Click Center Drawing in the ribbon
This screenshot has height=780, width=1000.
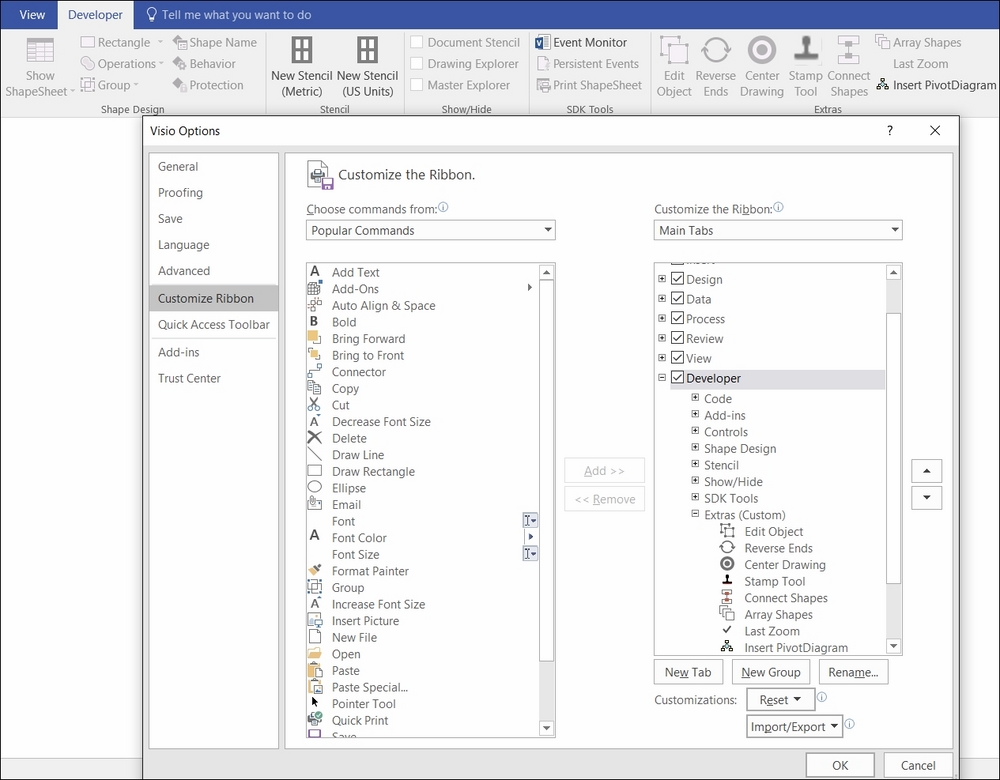(x=761, y=67)
